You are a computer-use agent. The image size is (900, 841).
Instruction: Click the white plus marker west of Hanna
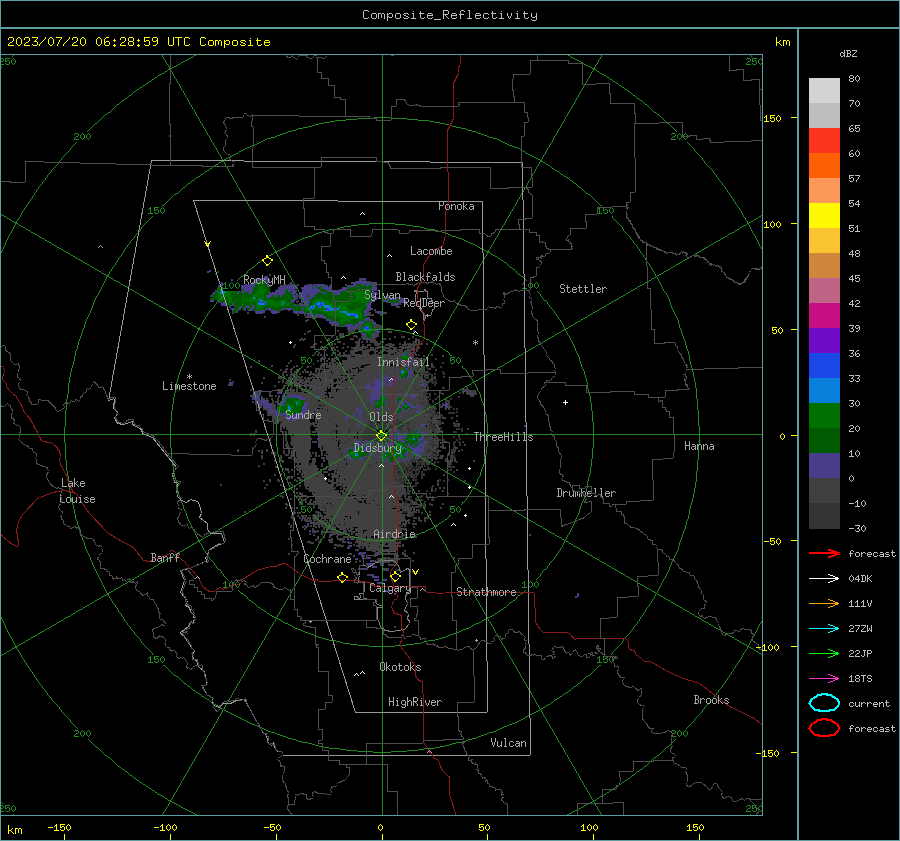[x=565, y=402]
